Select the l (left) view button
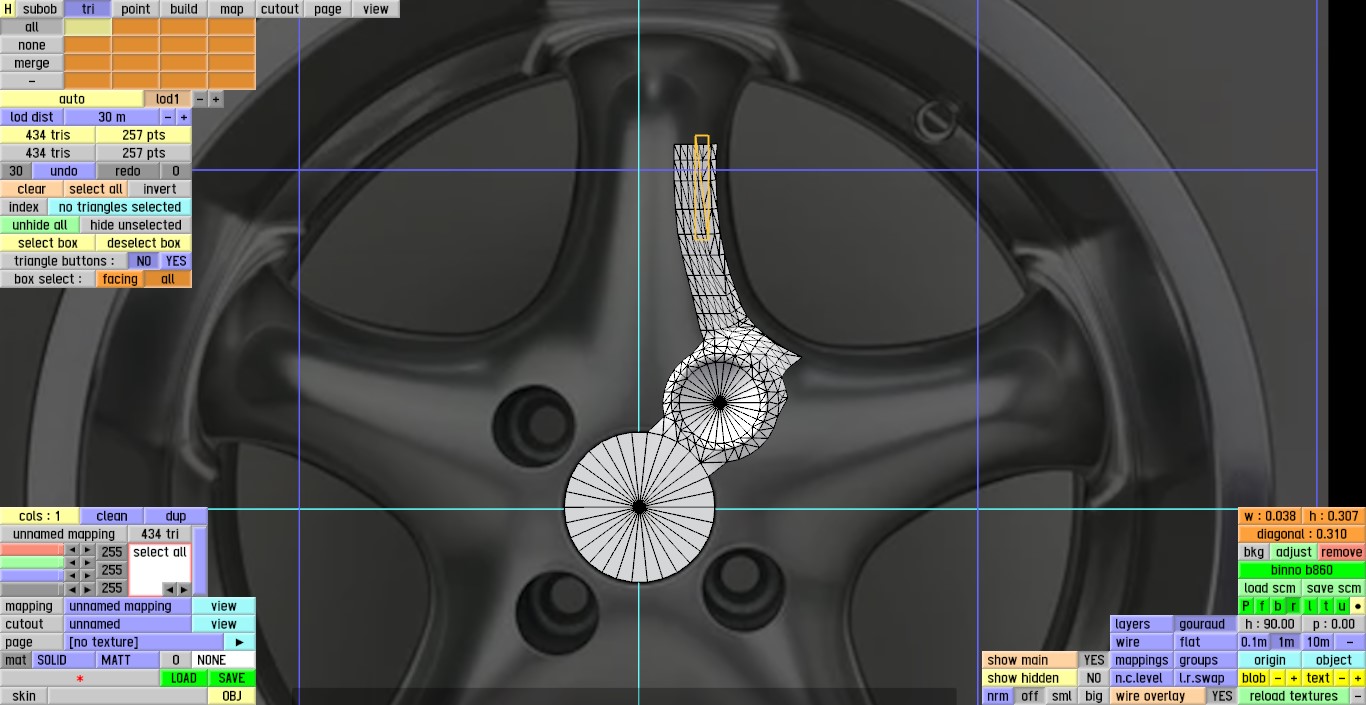The image size is (1366, 705). pyautogui.click(x=1310, y=606)
